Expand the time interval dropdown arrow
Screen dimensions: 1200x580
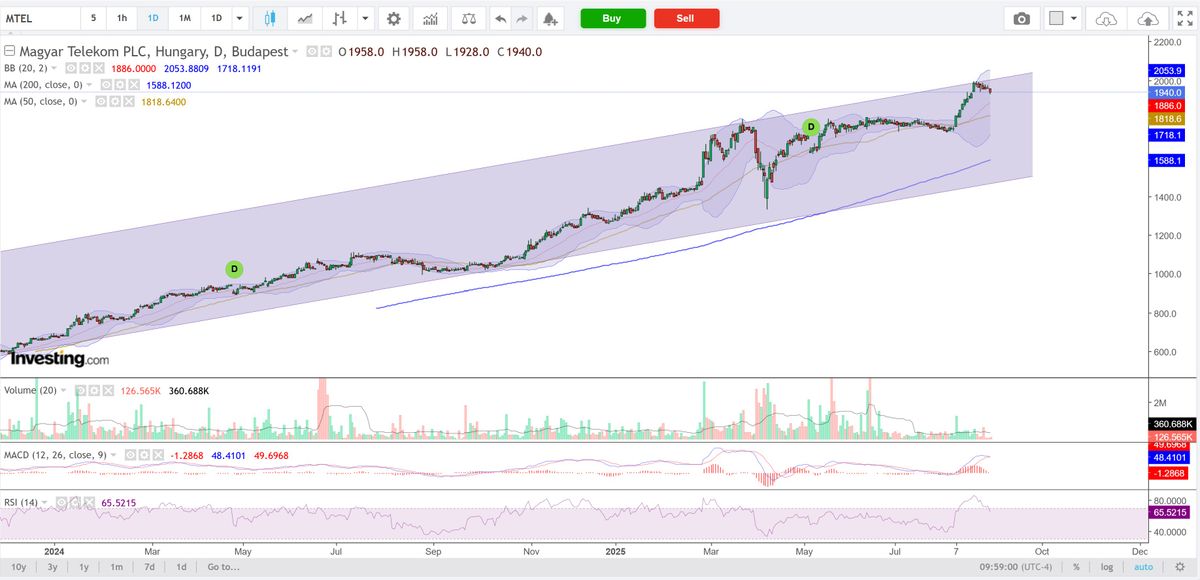(x=240, y=19)
